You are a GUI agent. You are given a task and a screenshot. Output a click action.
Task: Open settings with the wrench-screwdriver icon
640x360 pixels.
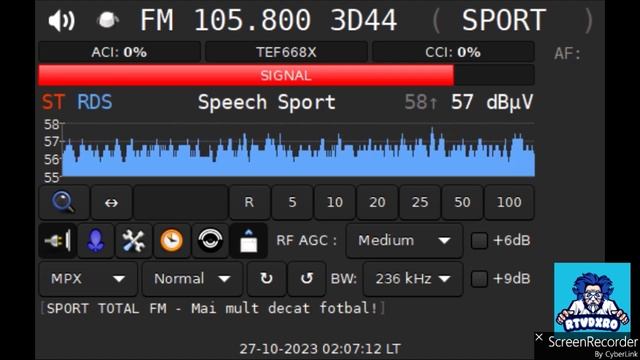(133, 240)
